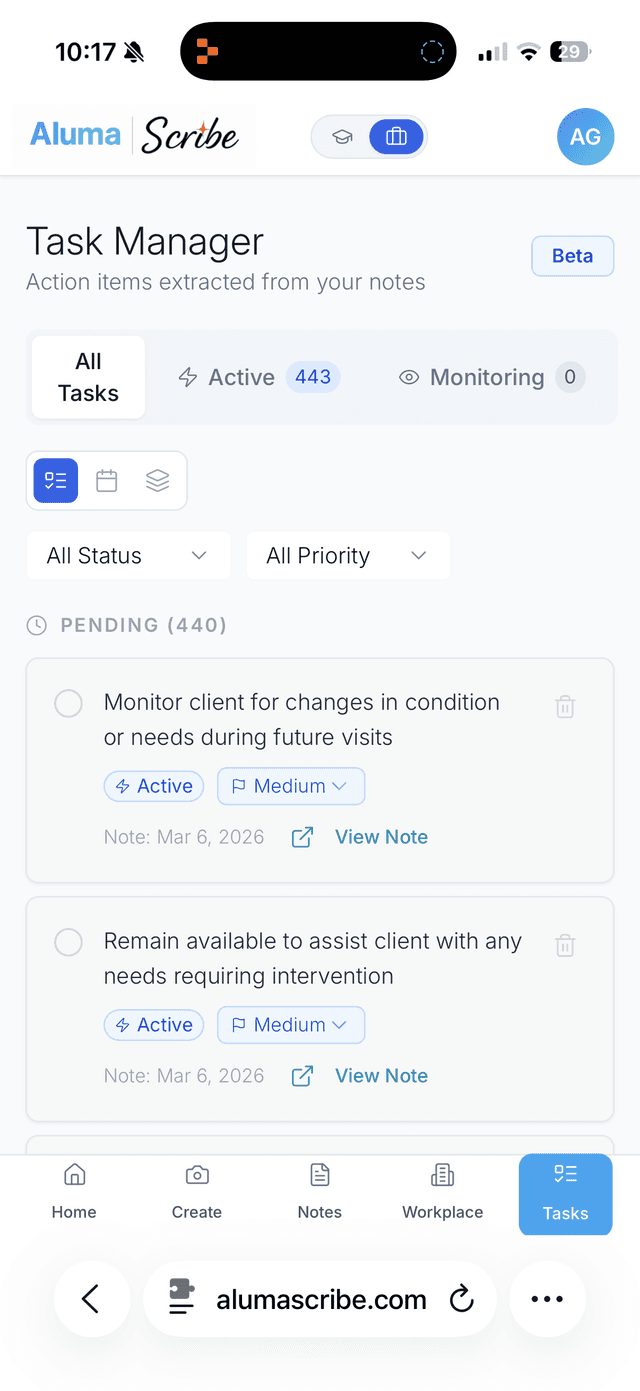Check off the 'Remain available to assist' task
640x1391 pixels.
68,942
